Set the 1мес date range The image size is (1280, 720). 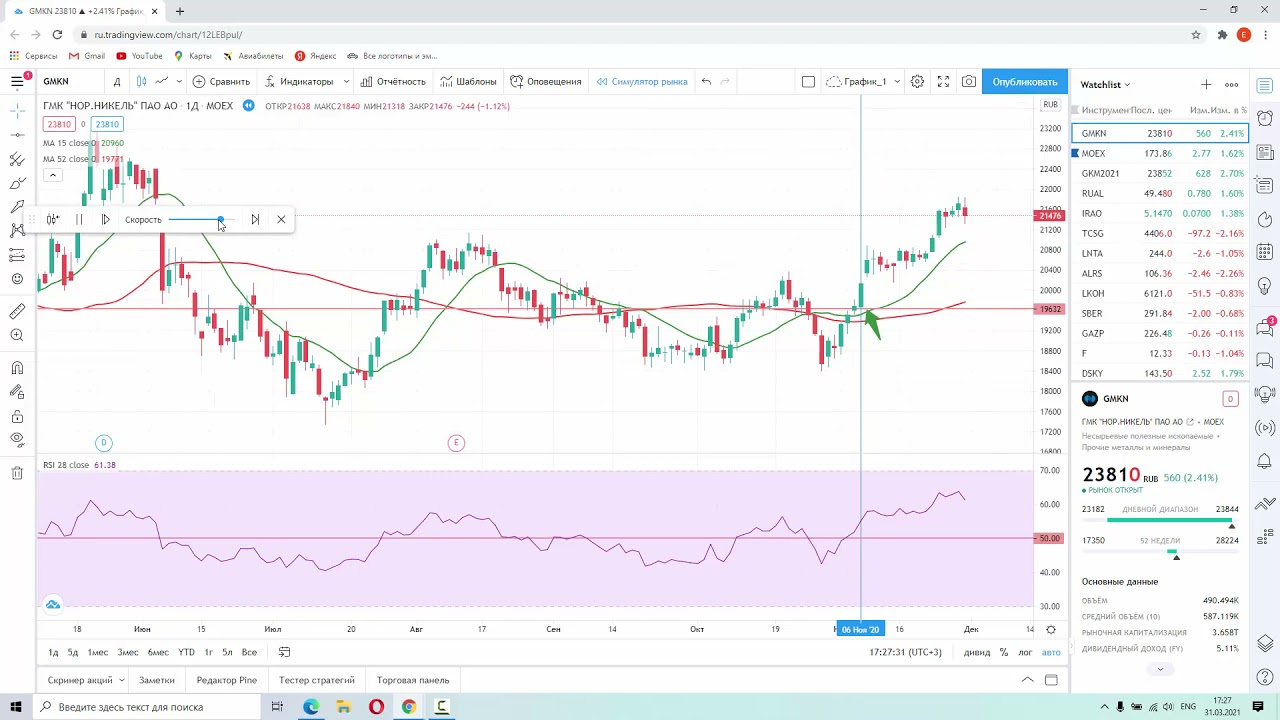(97, 652)
